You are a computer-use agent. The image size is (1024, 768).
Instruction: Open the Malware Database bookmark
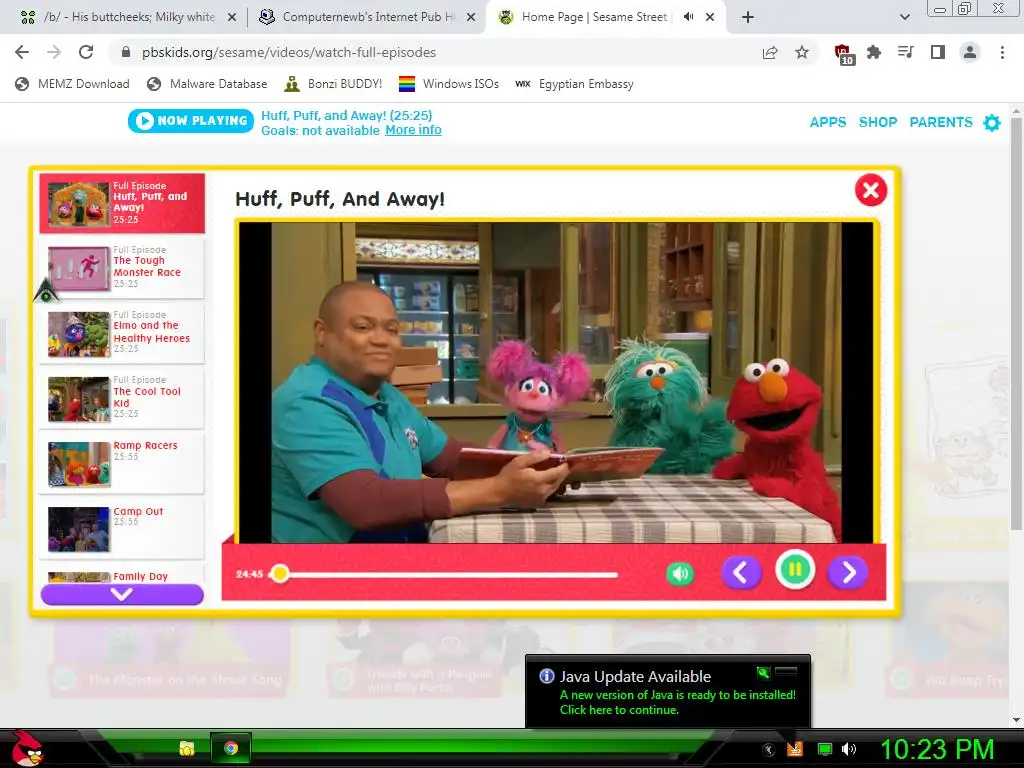coord(208,84)
